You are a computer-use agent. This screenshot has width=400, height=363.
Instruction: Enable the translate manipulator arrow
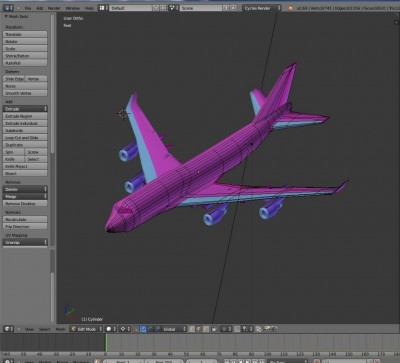click(x=143, y=329)
